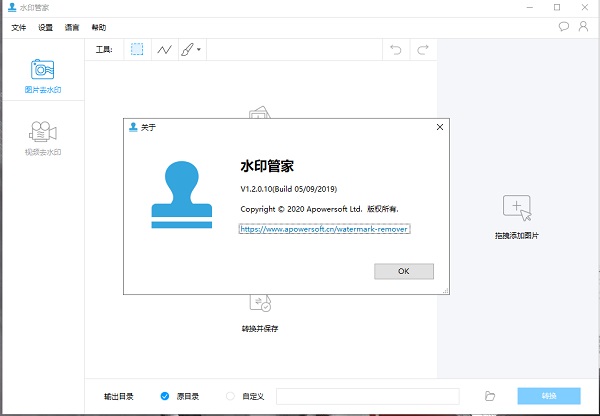Click the 水印管家 stamp logo in dialog
Screen dimensions: 600x416
click(182, 195)
